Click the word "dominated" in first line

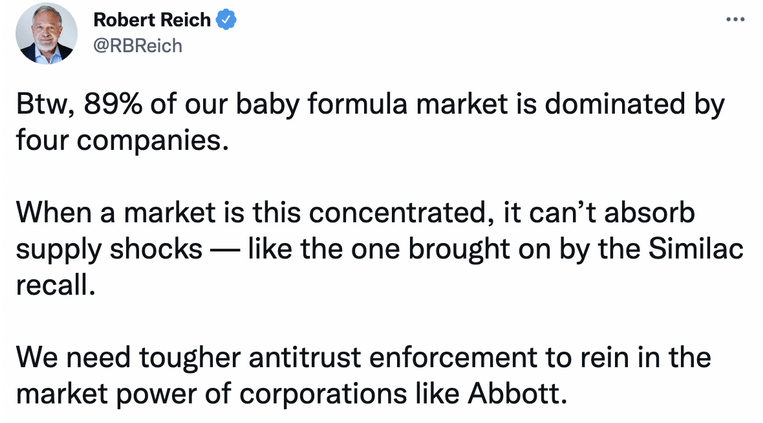pos(614,104)
